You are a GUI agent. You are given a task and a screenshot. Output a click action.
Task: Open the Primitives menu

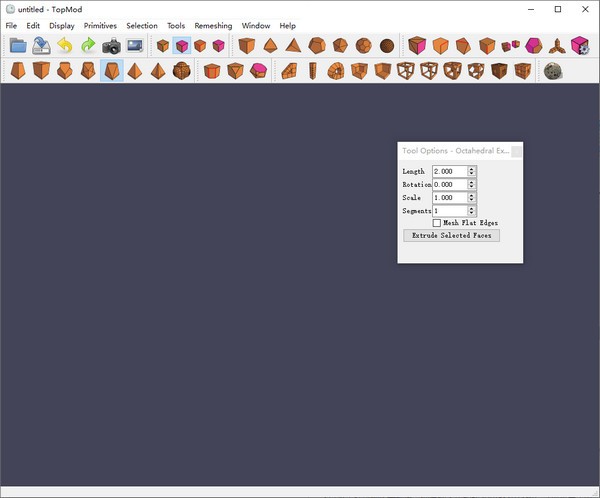tap(100, 25)
